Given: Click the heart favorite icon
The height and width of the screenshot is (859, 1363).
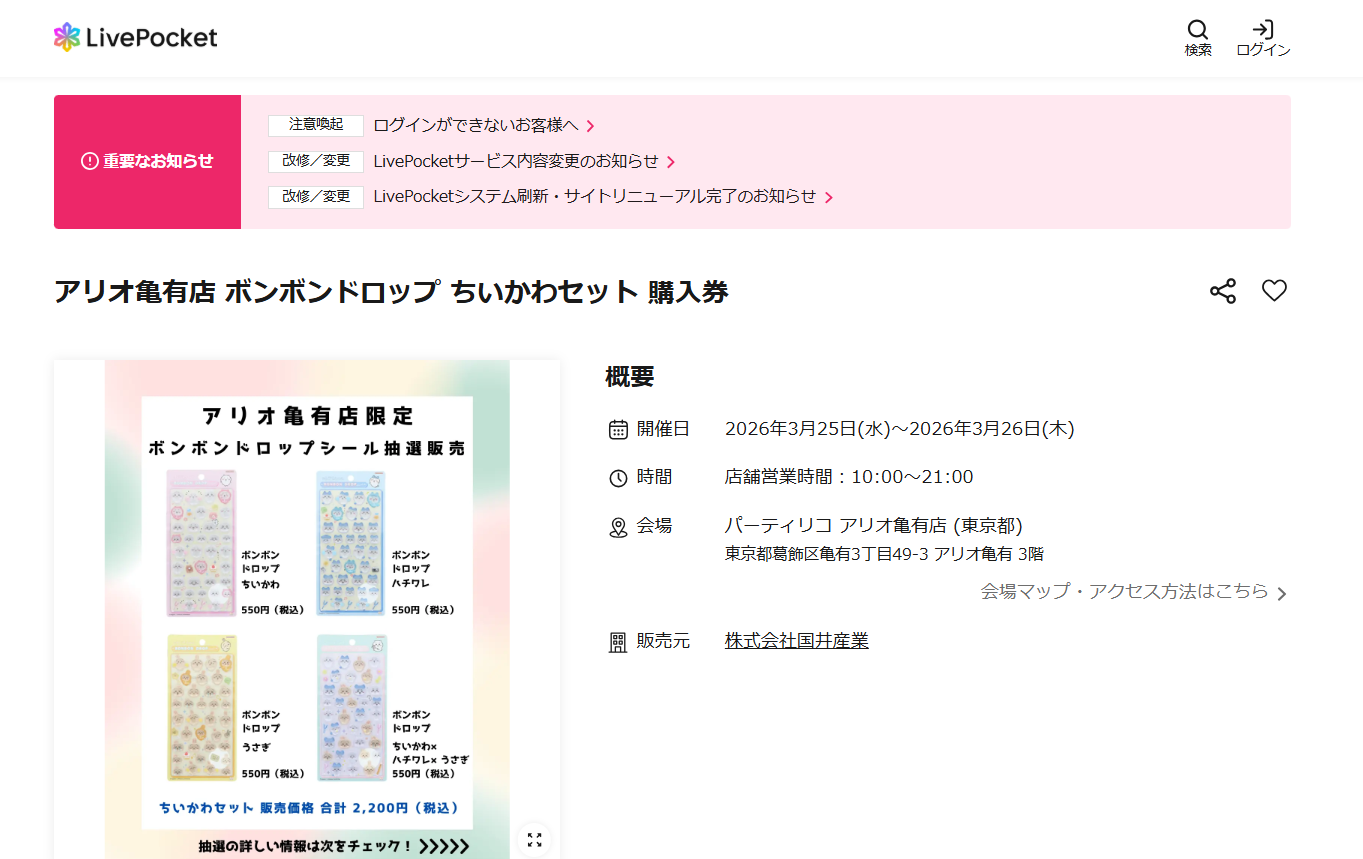Looking at the screenshot, I should (x=1274, y=291).
